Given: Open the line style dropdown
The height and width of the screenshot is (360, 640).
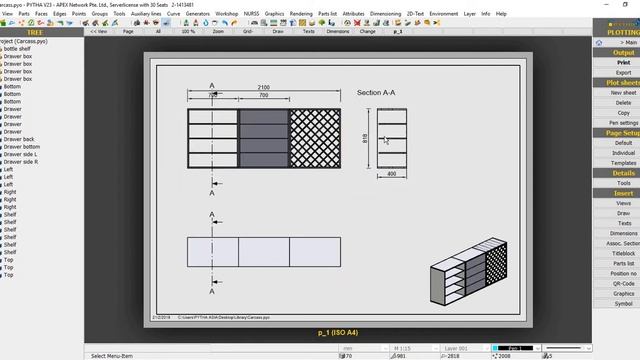Looking at the screenshot, I should [x=568, y=348].
